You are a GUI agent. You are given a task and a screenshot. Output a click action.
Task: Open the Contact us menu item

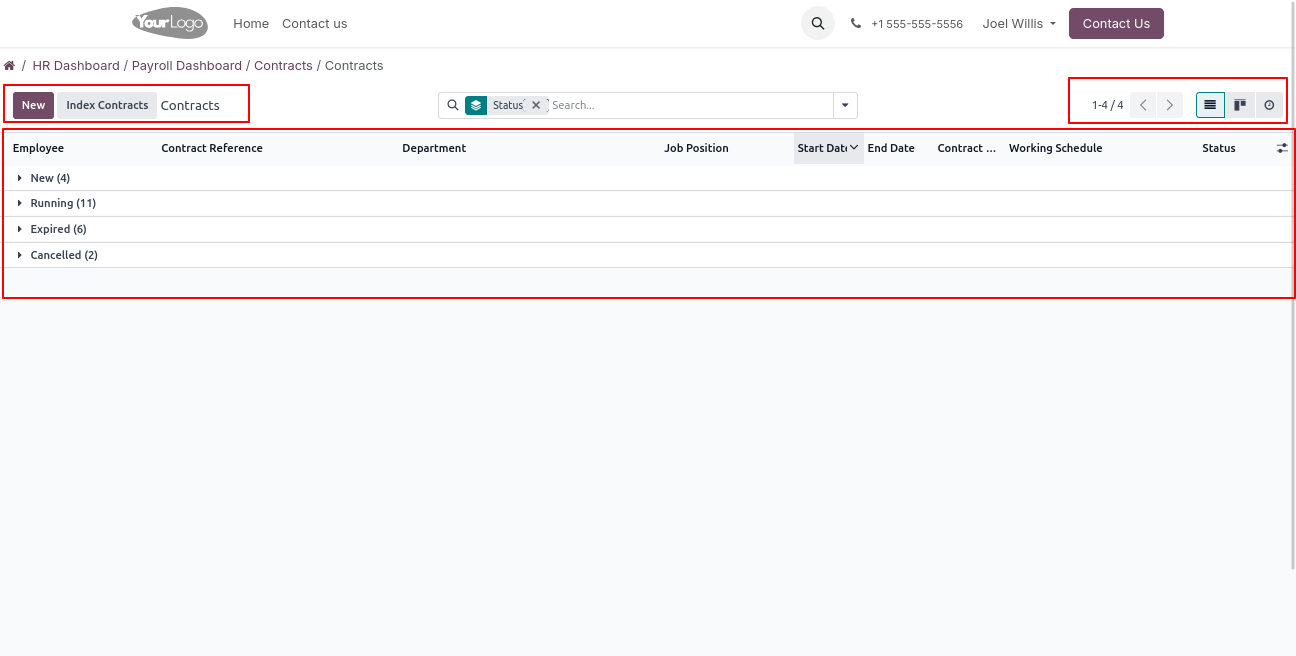[314, 23]
